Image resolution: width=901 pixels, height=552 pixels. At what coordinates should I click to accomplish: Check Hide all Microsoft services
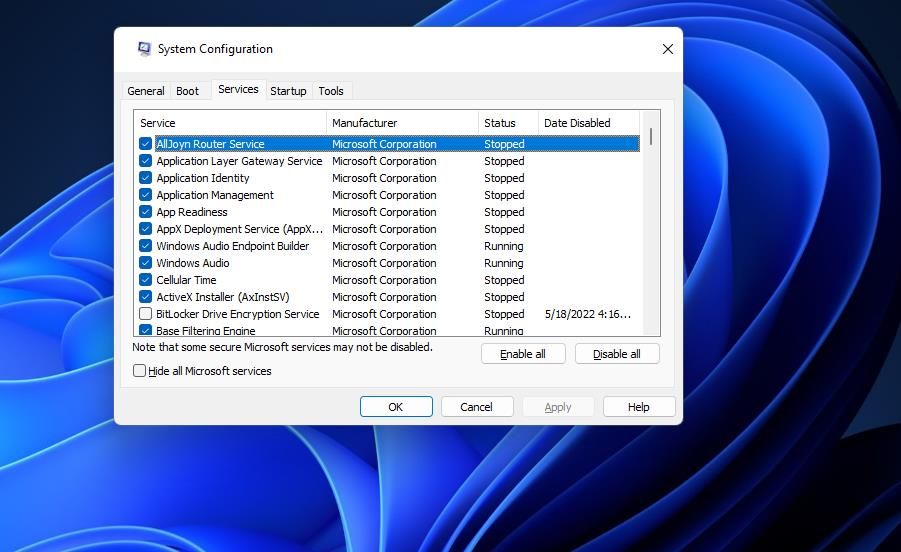139,370
